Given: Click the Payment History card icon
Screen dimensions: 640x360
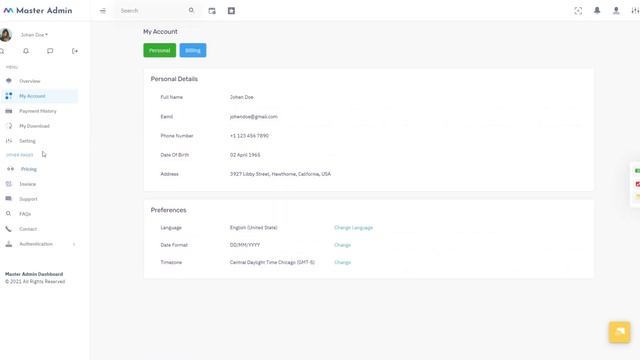Looking at the screenshot, I should coord(9,111).
